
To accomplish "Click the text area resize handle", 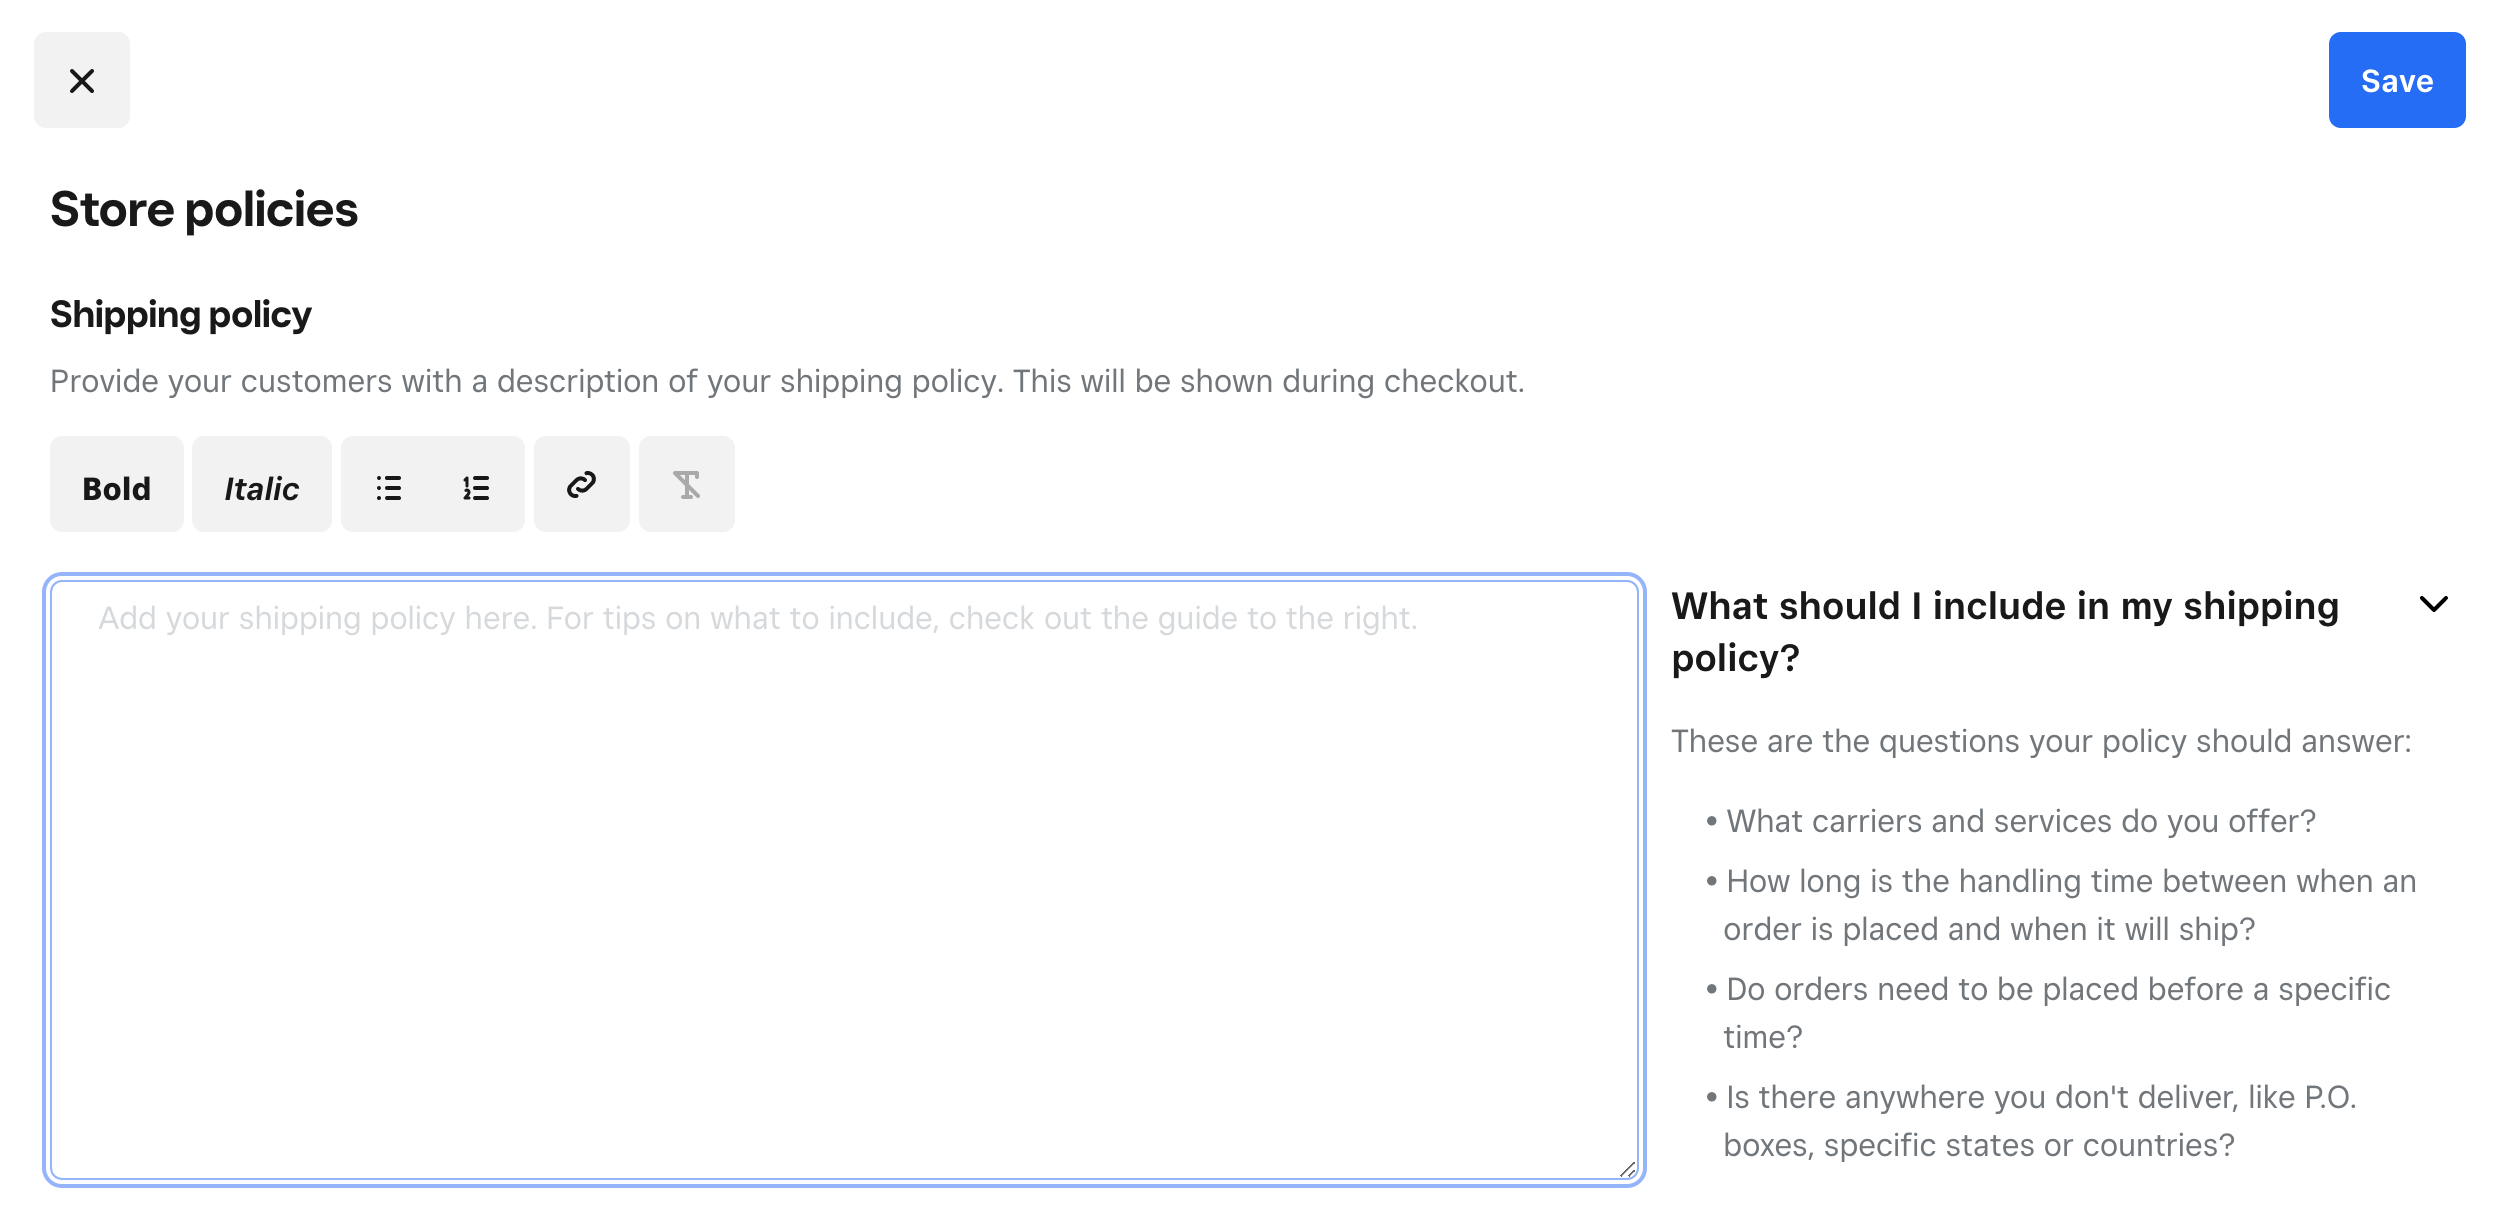I will (x=1627, y=1169).
